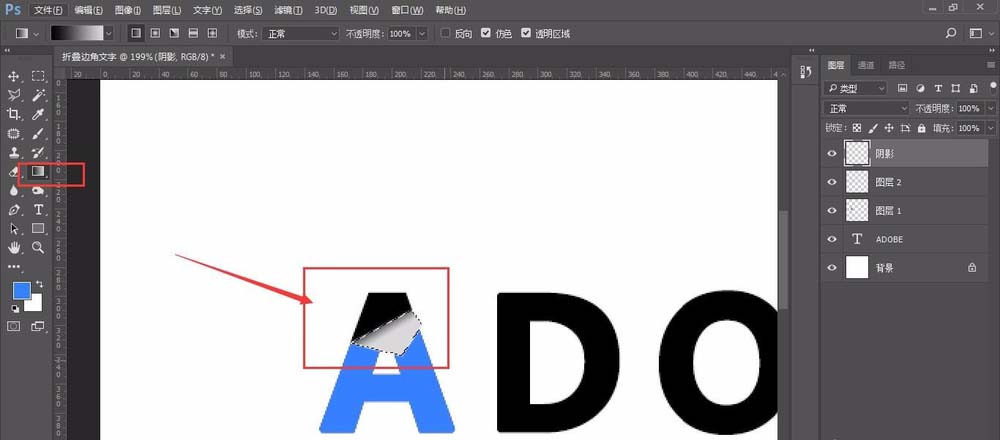Screen dimensions: 1000x440
Task: Select the Clone Stamp tool
Action: click(x=13, y=152)
